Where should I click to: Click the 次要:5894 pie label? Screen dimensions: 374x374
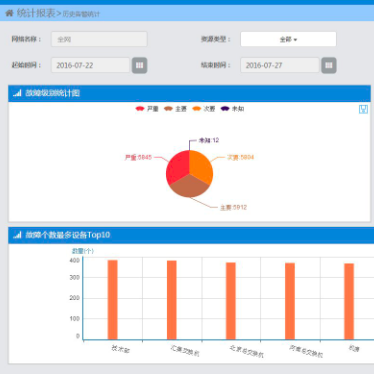tap(240, 157)
